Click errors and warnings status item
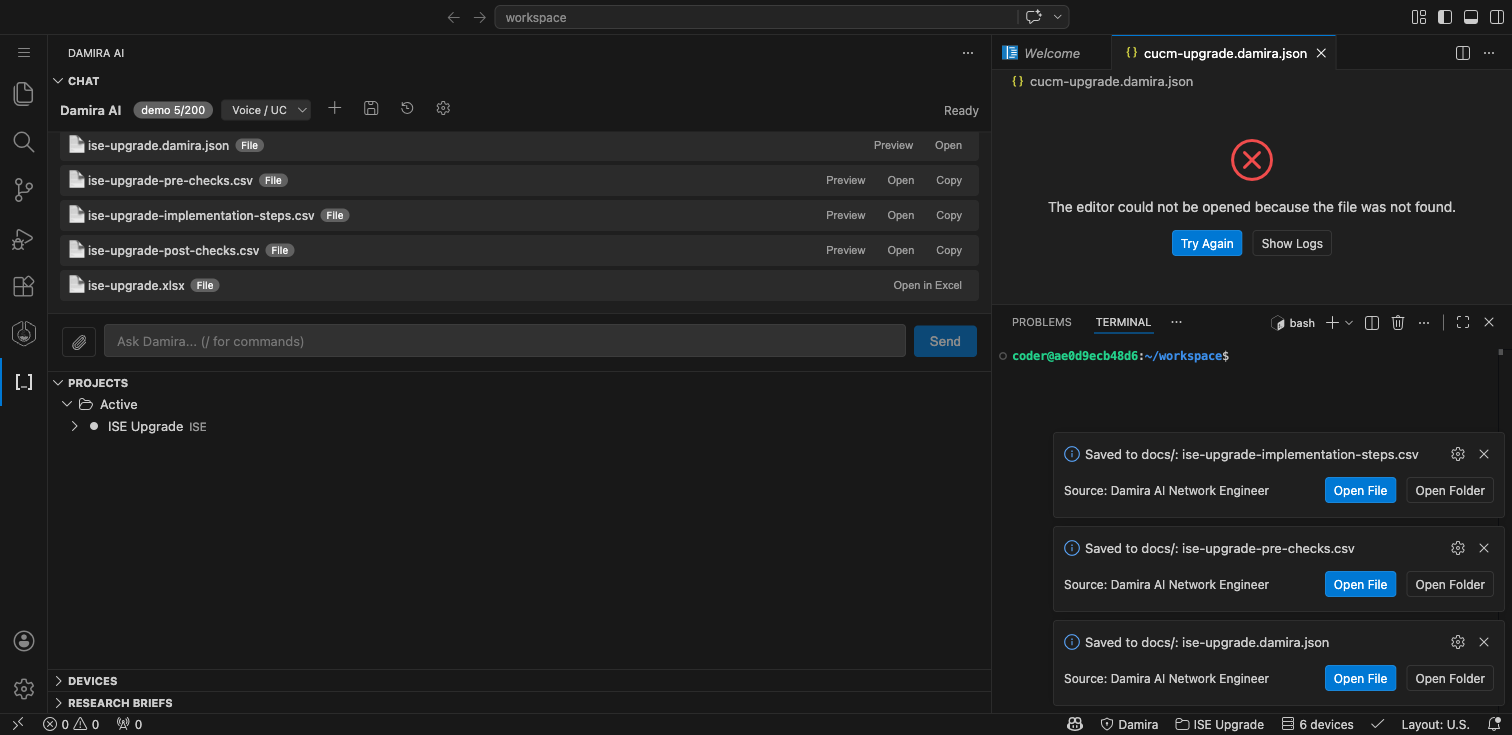This screenshot has width=1512, height=735. pyautogui.click(x=71, y=724)
